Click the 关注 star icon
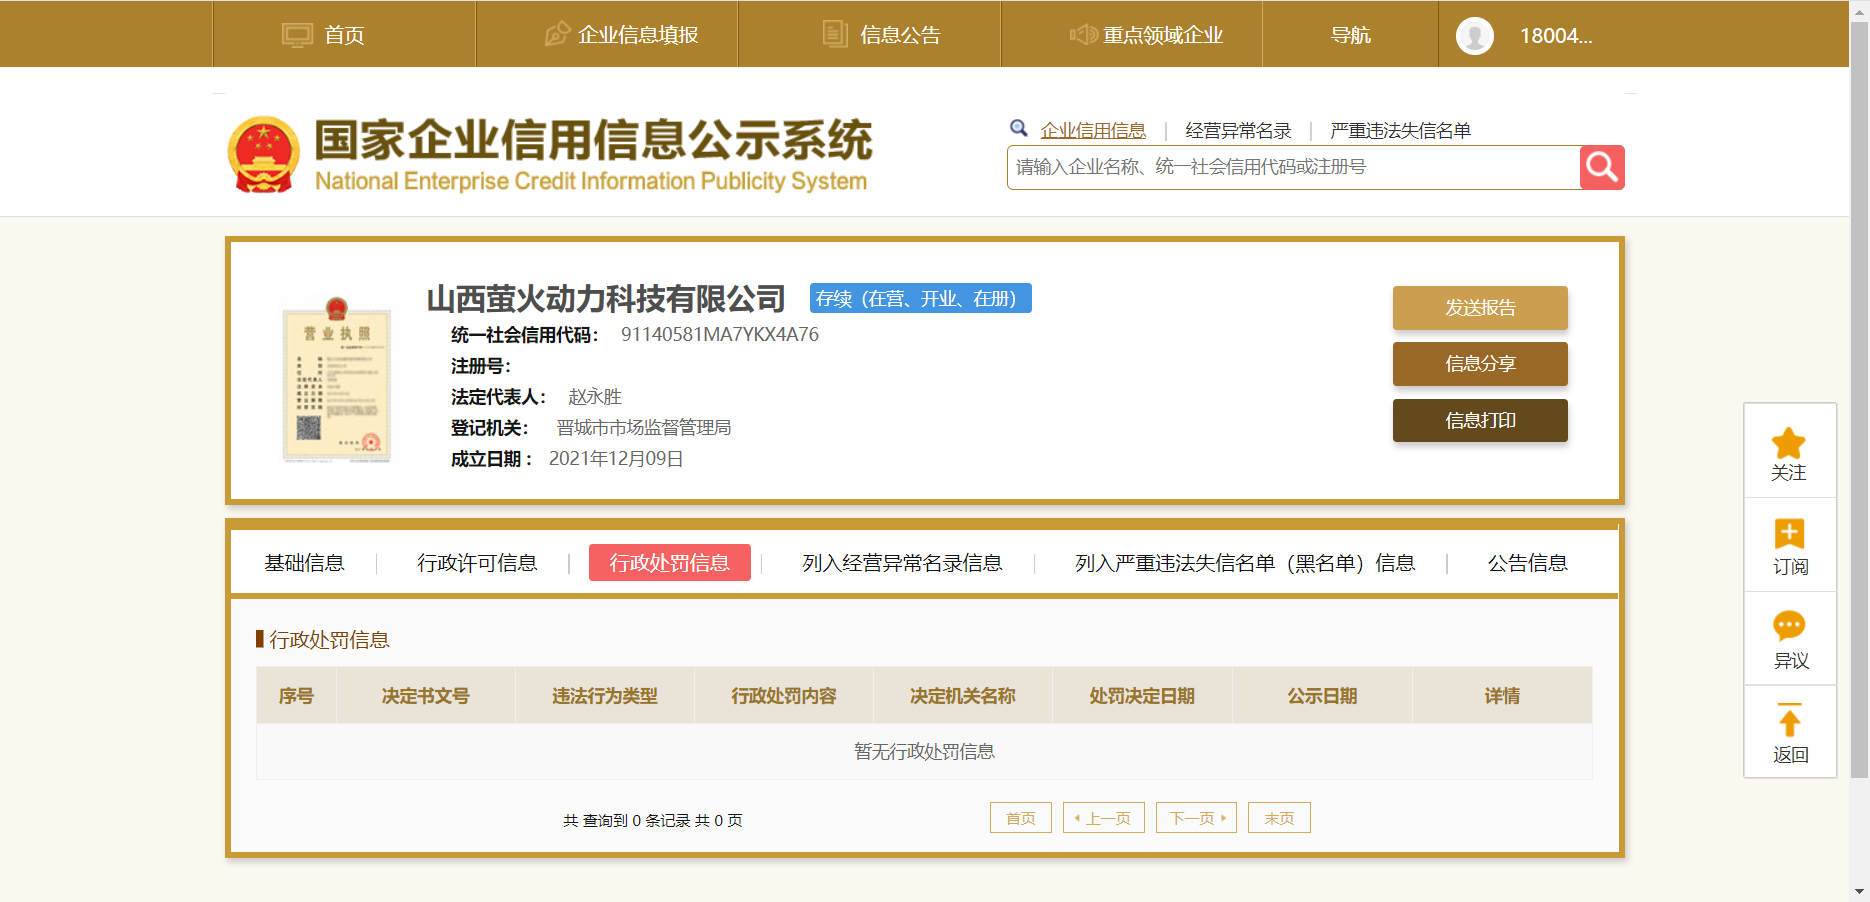This screenshot has height=902, width=1870. pos(1789,443)
